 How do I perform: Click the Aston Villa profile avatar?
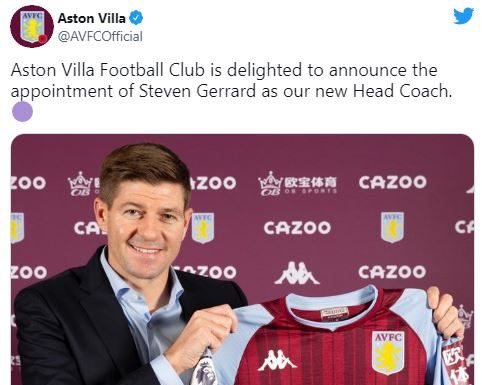point(32,26)
